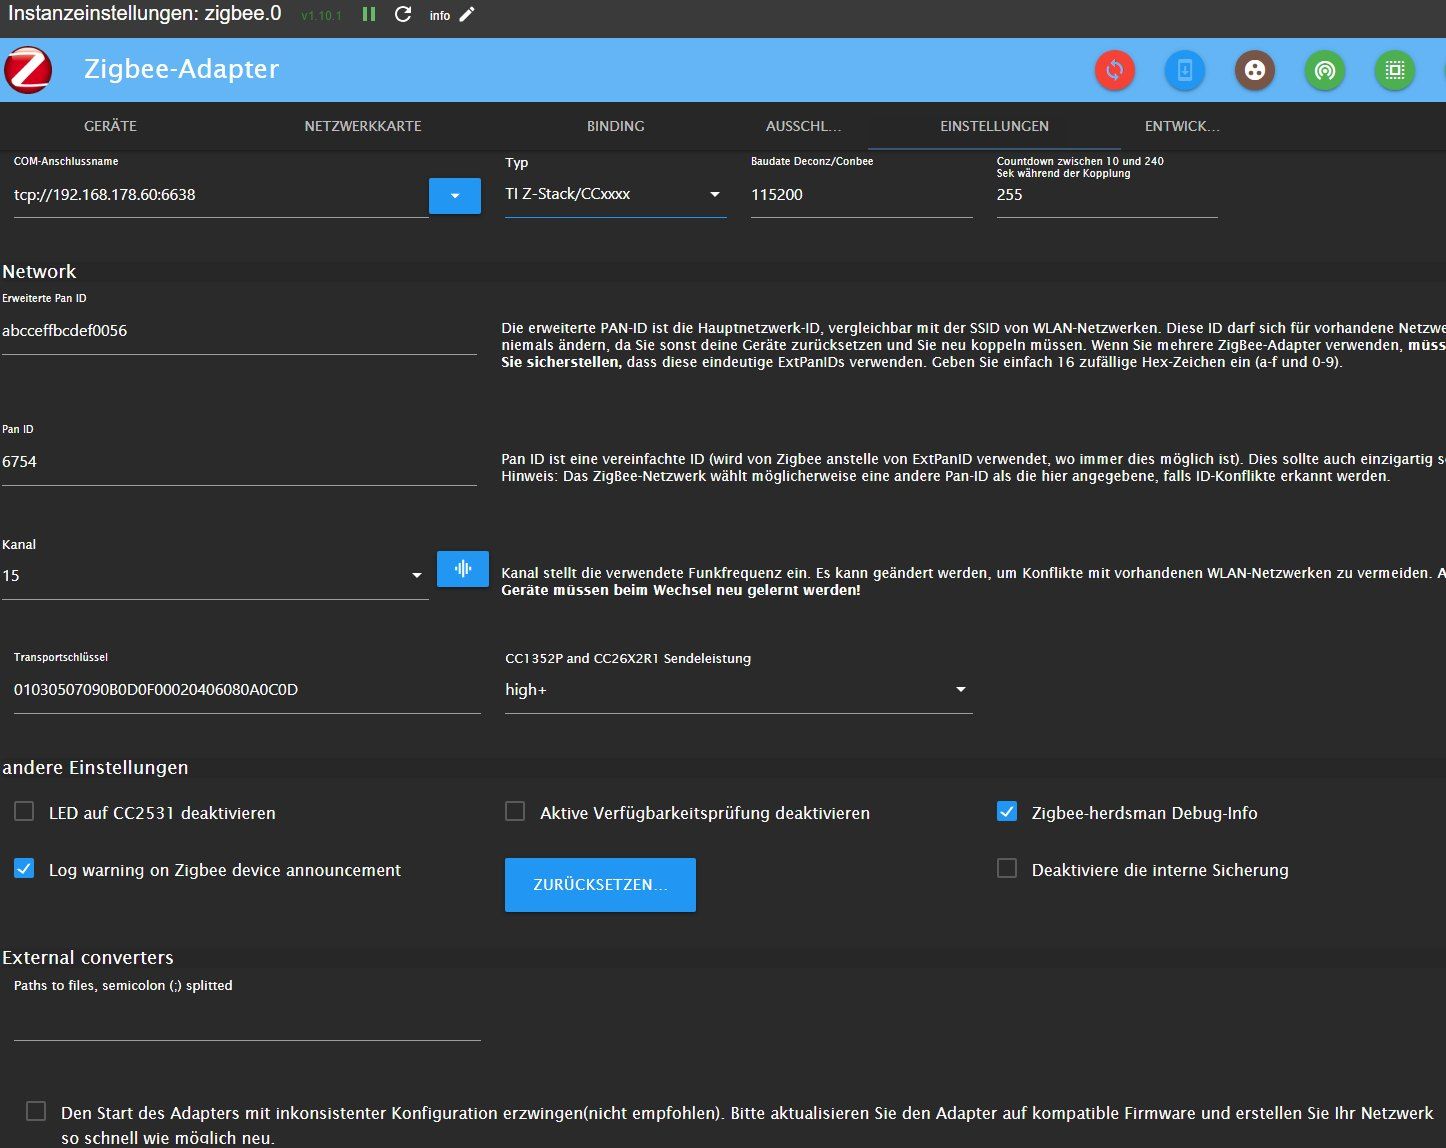This screenshot has width=1446, height=1148.
Task: Click the info log level label
Action: click(440, 16)
